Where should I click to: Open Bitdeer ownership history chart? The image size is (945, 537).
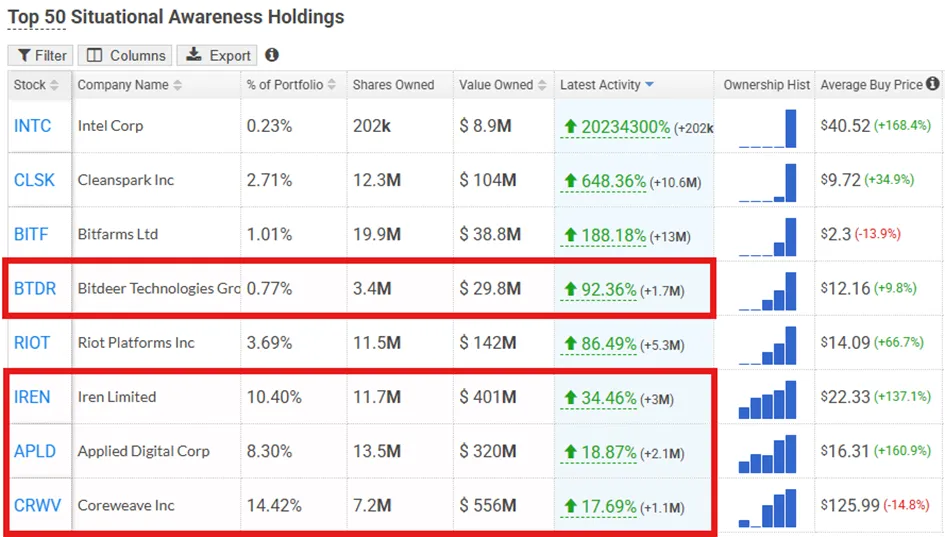pyautogui.click(x=767, y=291)
